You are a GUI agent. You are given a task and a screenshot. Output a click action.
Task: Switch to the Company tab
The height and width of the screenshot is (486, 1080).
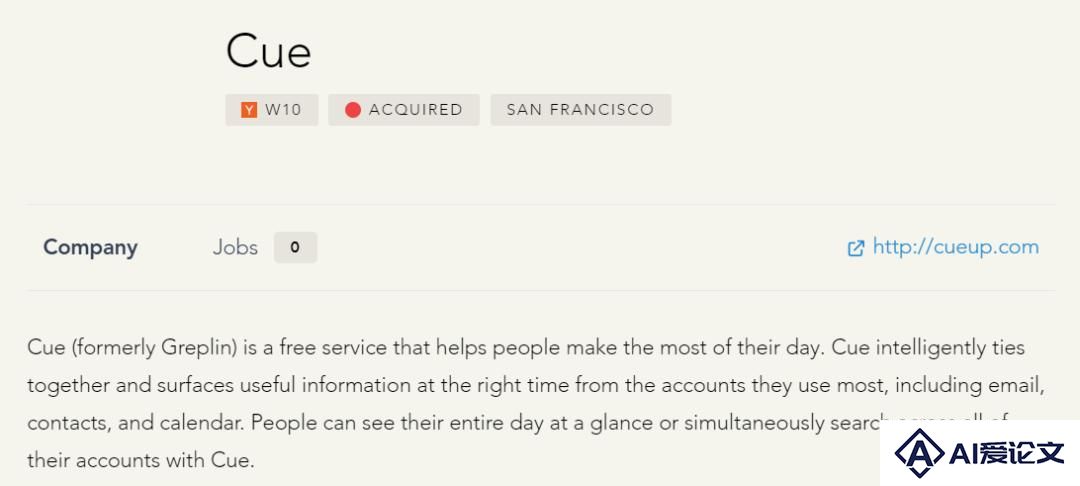click(x=90, y=247)
